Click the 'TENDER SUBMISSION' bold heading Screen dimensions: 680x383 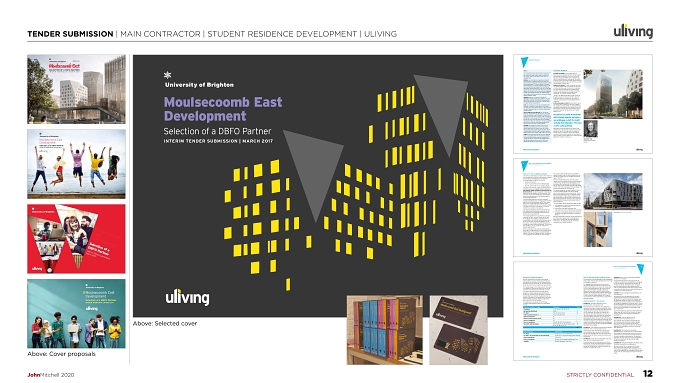(x=70, y=34)
